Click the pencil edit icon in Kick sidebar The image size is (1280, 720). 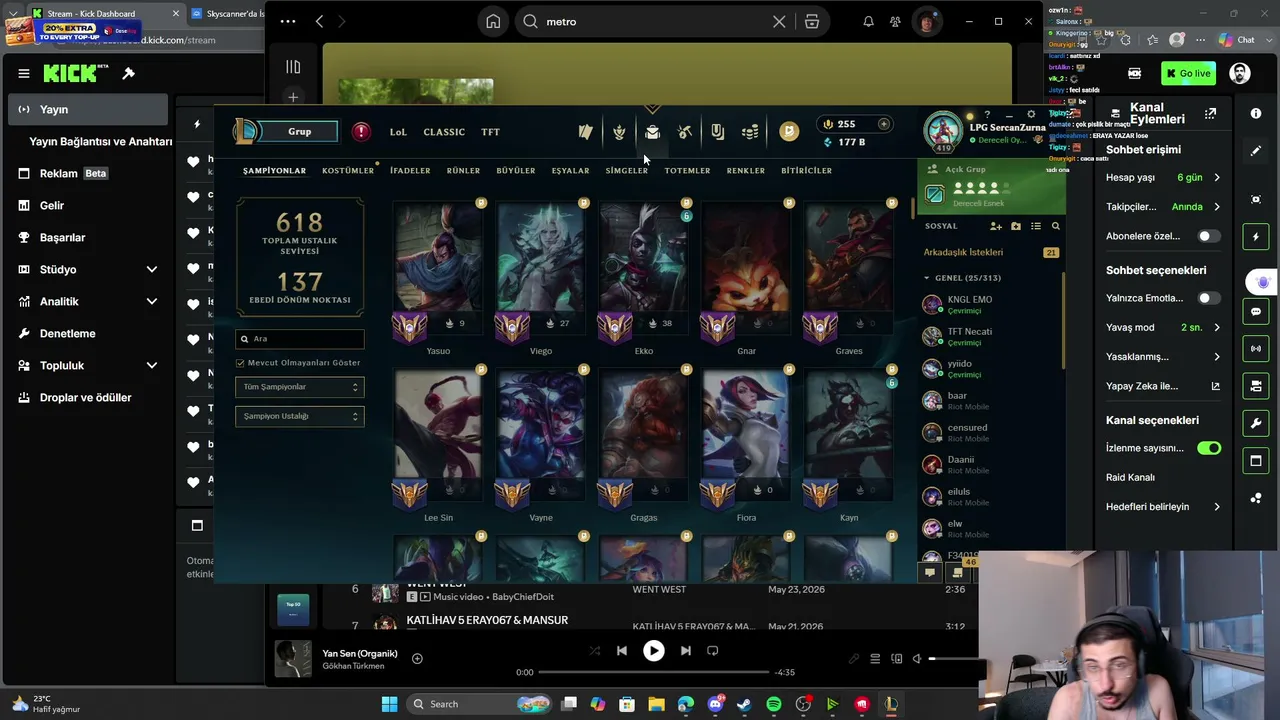[1256, 151]
